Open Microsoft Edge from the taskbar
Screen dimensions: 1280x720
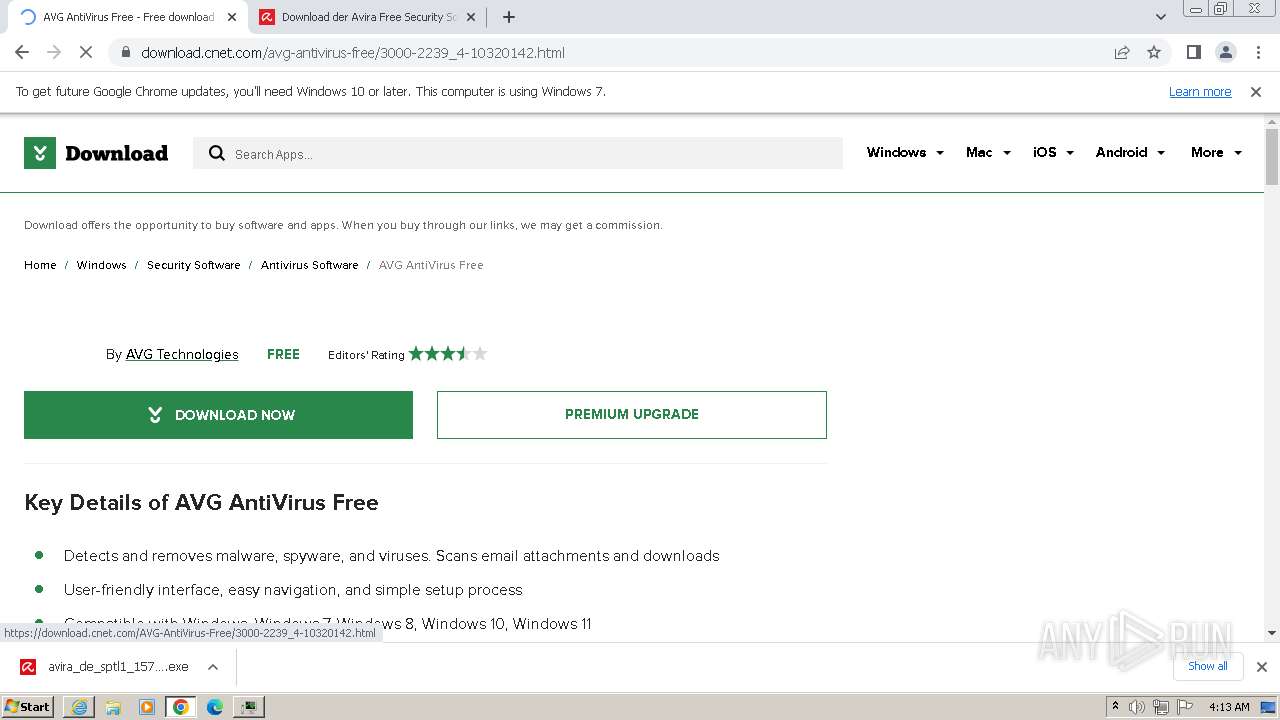pyautogui.click(x=215, y=707)
